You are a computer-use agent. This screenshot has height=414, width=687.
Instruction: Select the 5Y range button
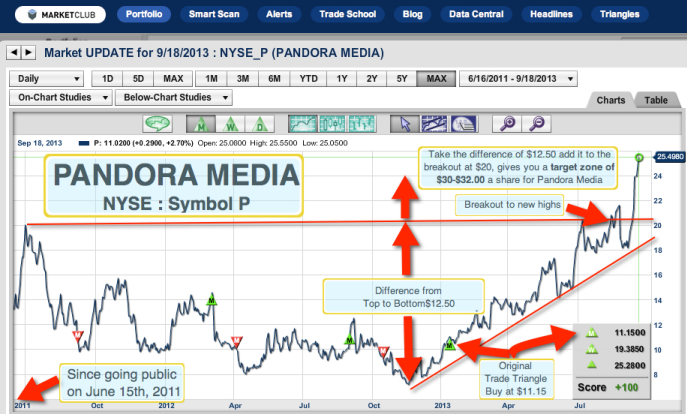point(402,79)
